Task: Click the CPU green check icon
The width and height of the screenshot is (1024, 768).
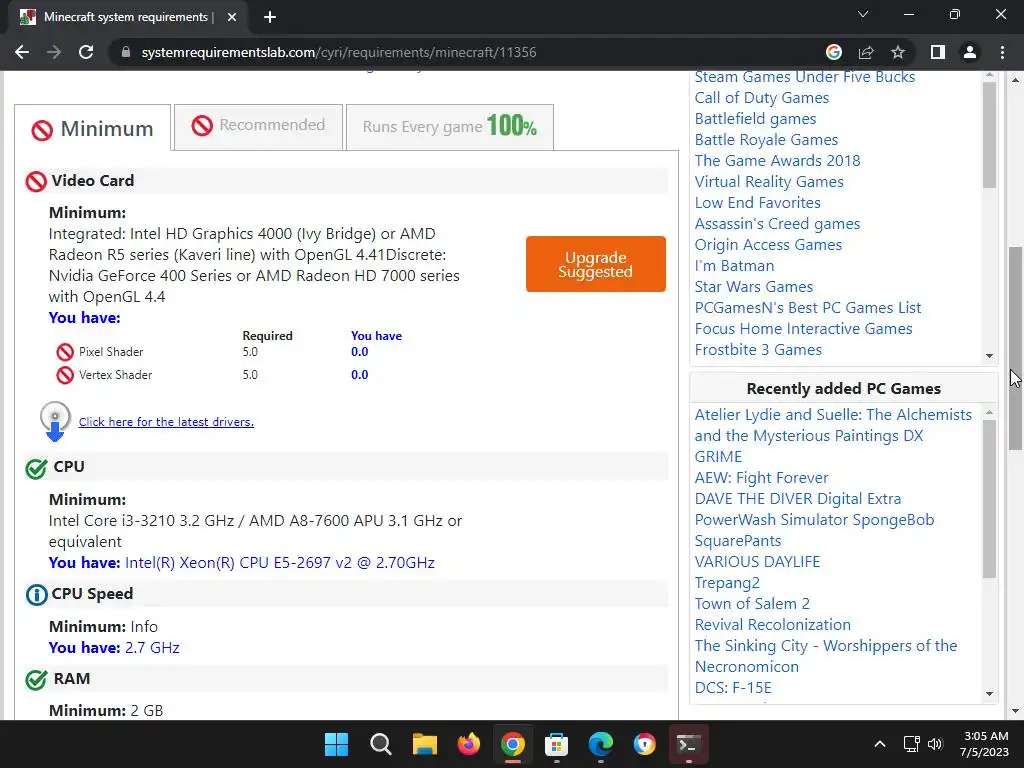Action: tap(37, 468)
